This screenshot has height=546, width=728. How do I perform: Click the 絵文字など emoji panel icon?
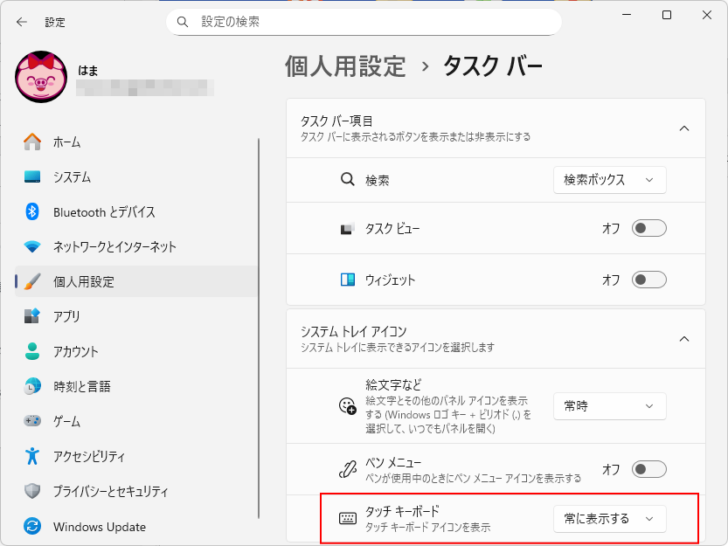coord(347,406)
